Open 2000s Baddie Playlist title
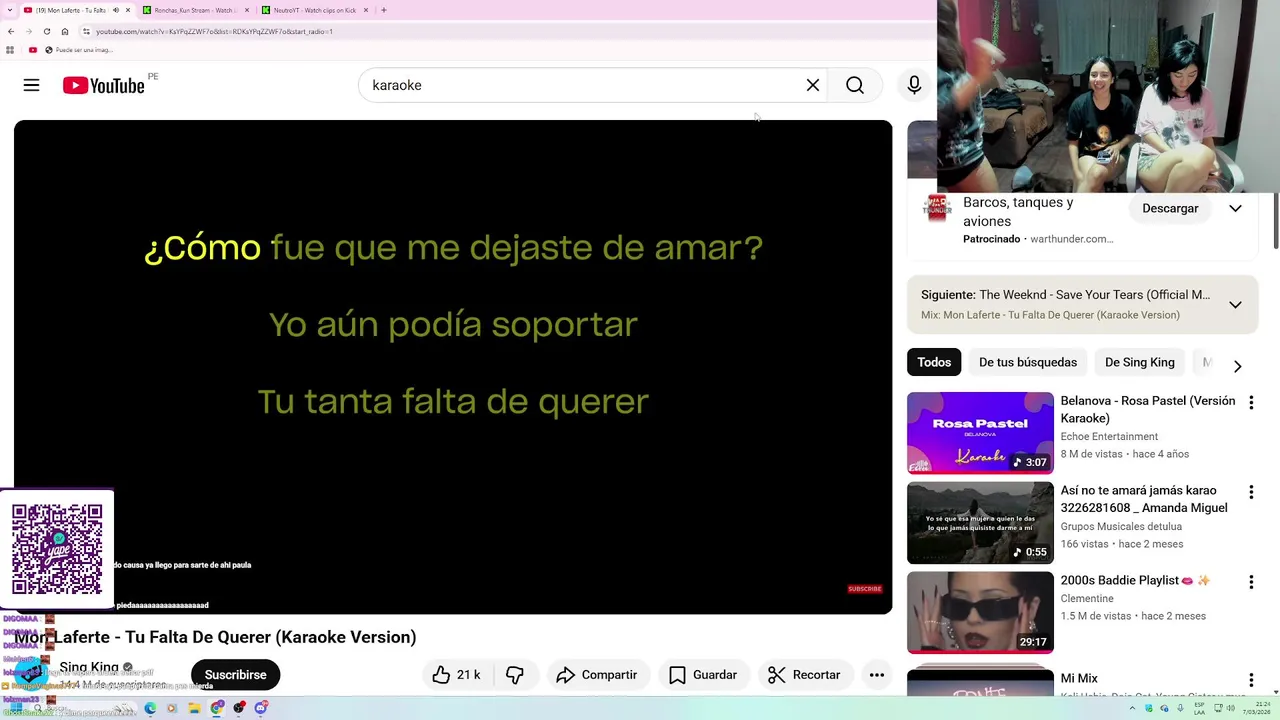The height and width of the screenshot is (720, 1280). pyautogui.click(x=1135, y=580)
